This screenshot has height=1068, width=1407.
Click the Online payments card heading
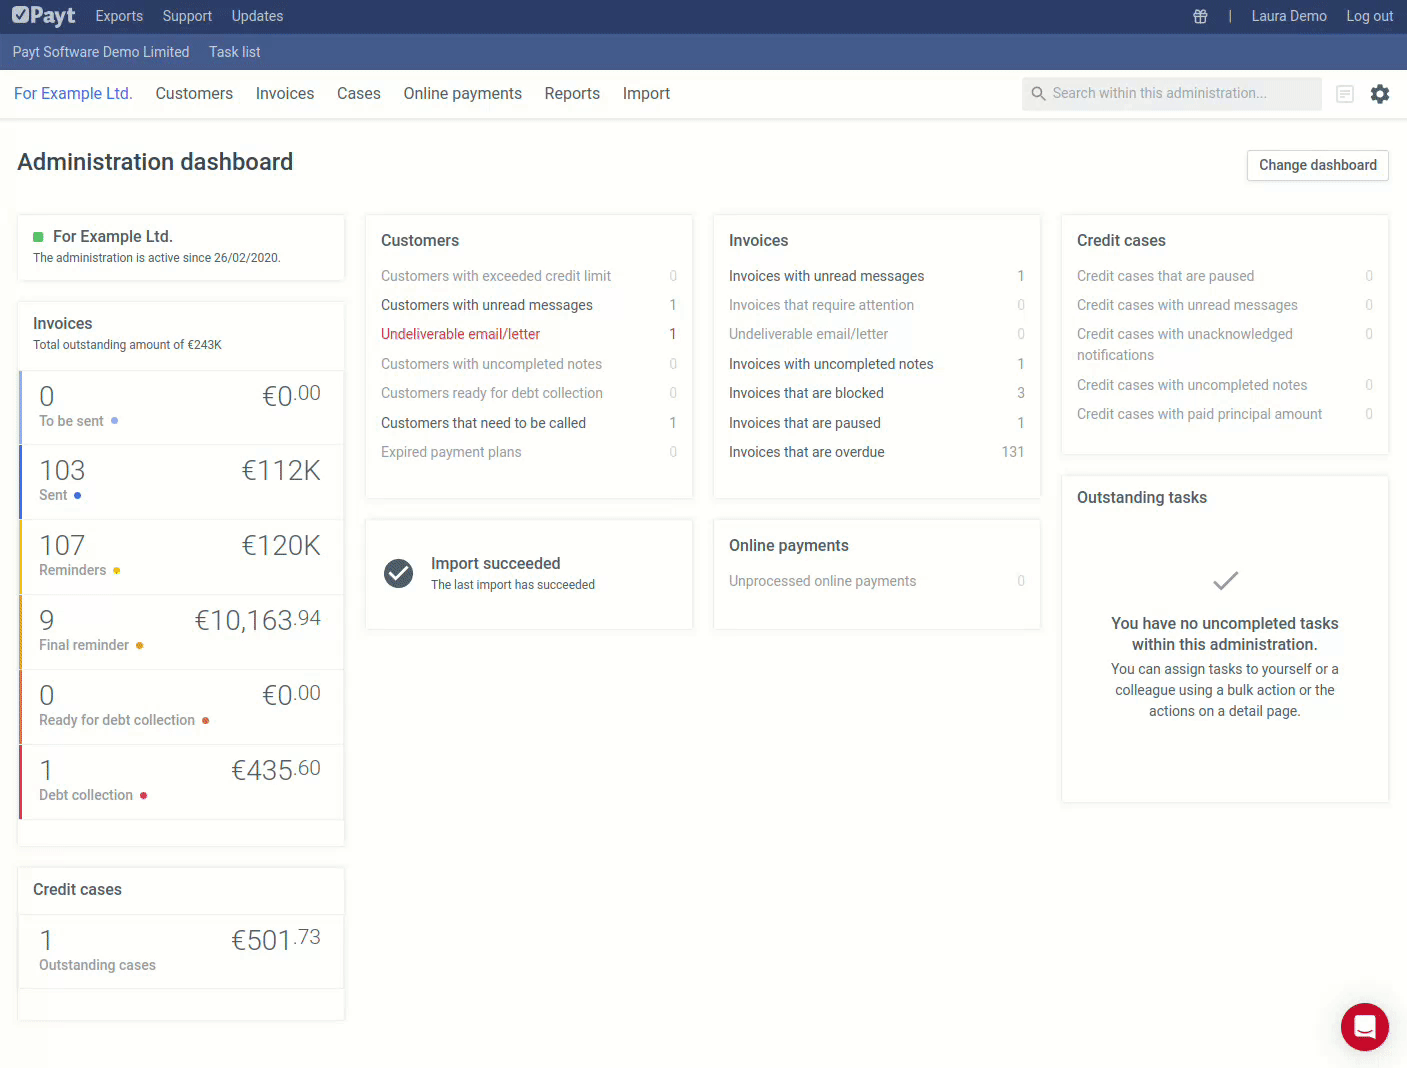click(x=789, y=546)
